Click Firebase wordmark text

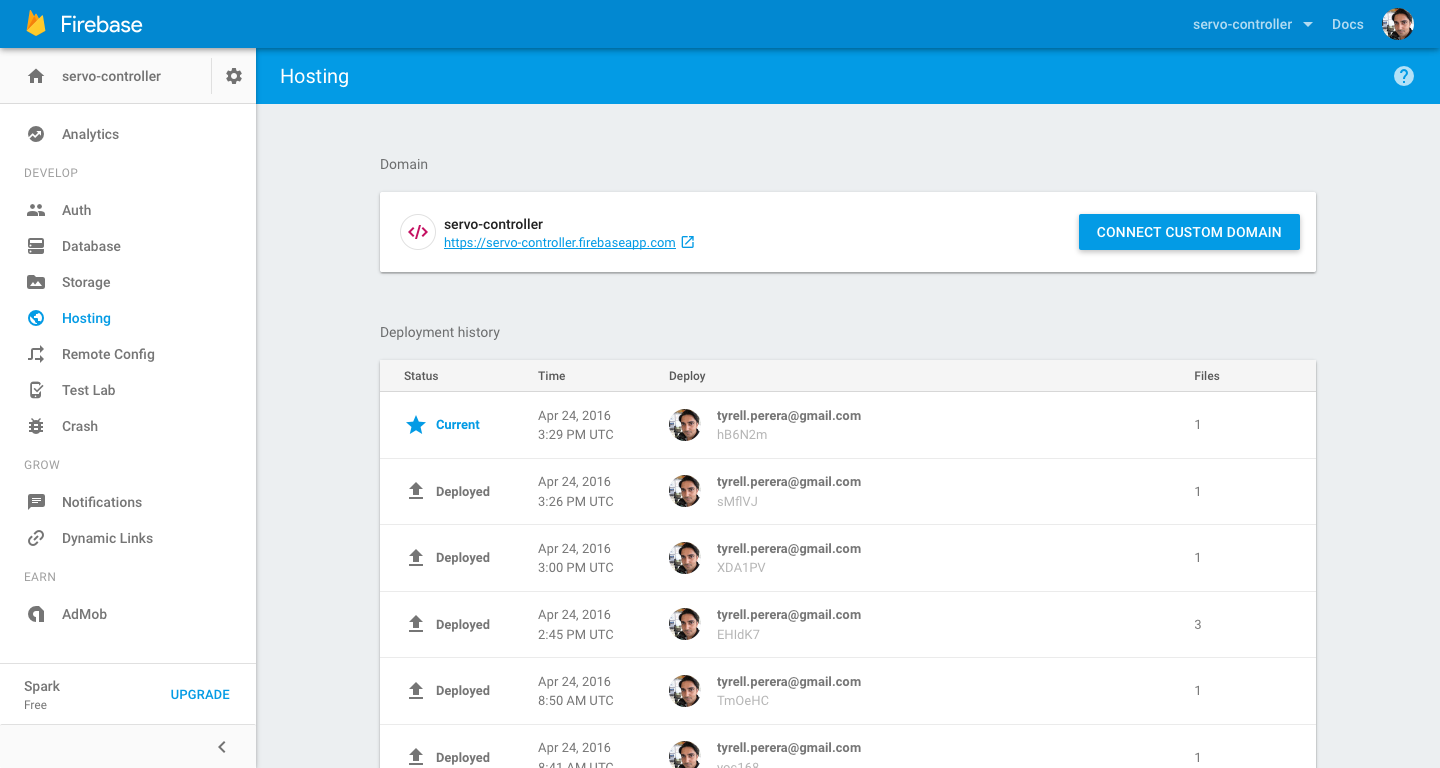pyautogui.click(x=102, y=24)
